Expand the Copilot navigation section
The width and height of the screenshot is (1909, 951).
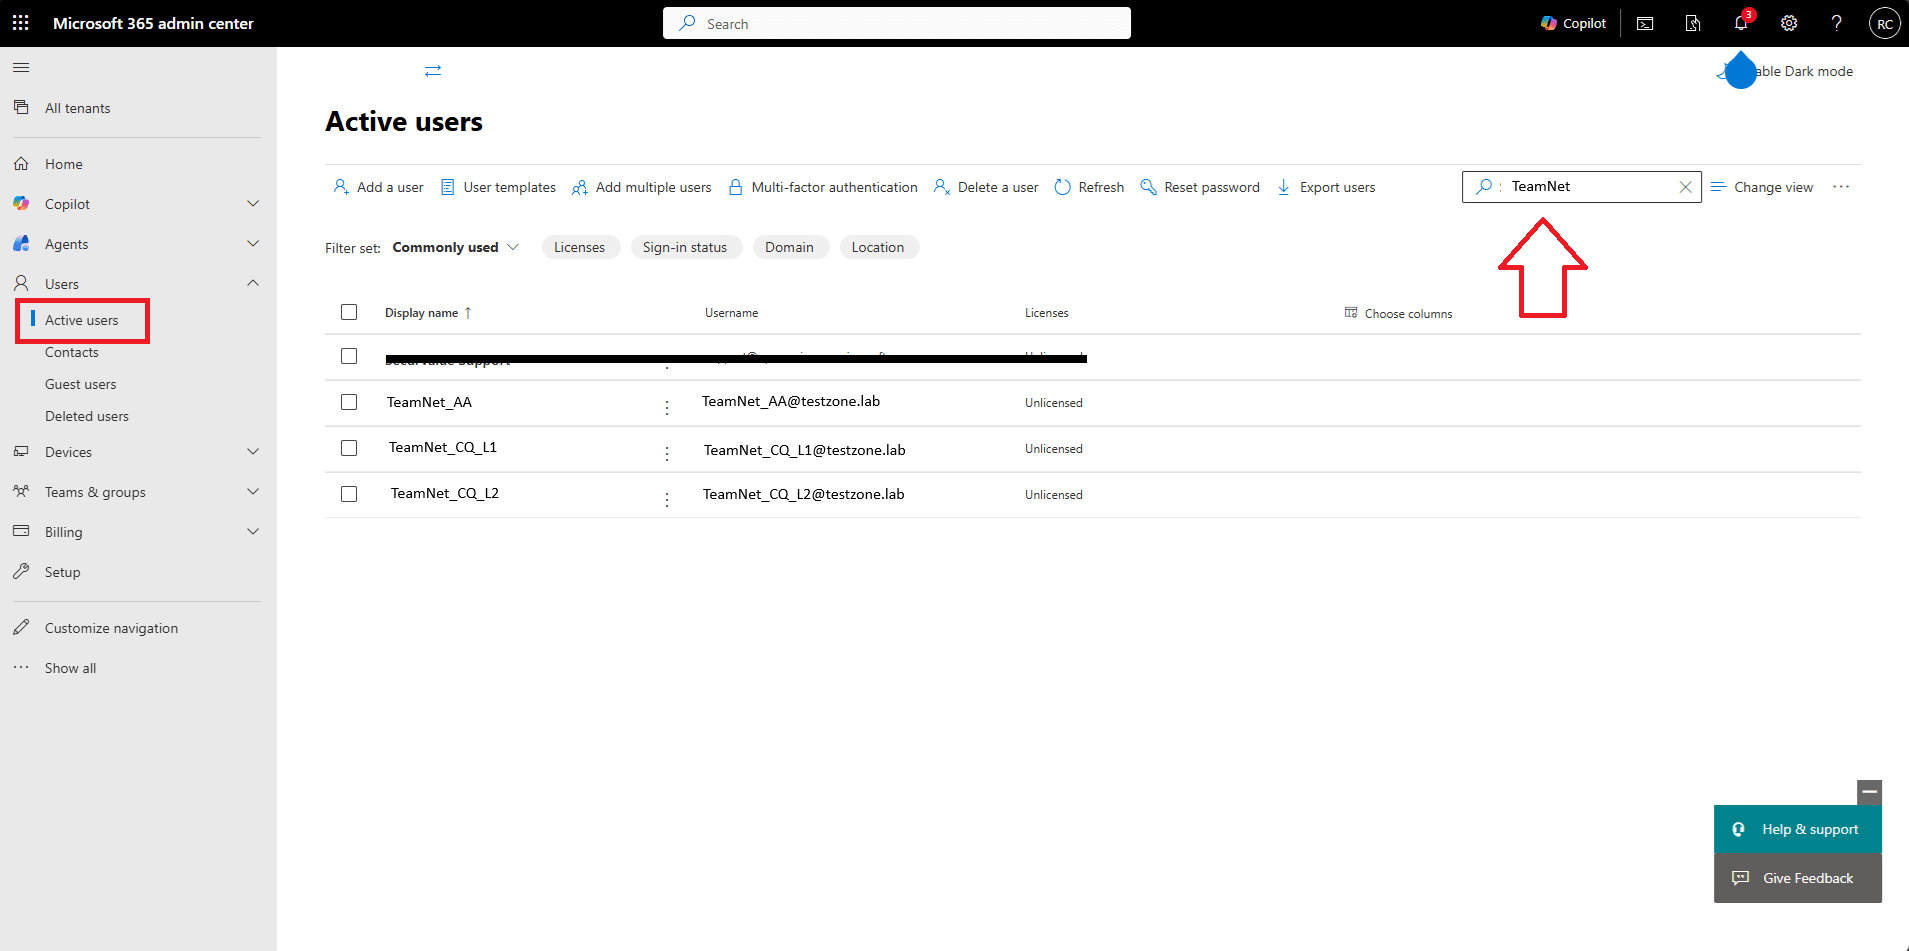[x=253, y=204]
